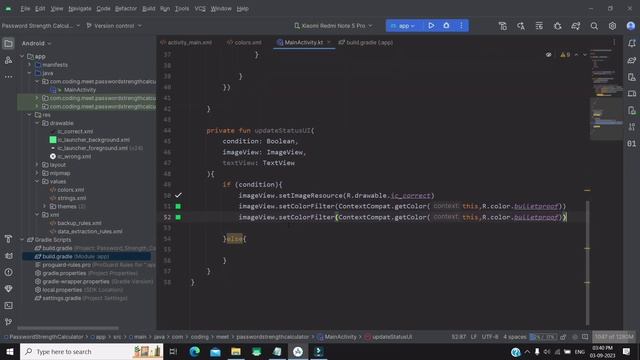Open the Problems tool window icon
The width and height of the screenshot is (640, 360).
[x=8, y=272]
